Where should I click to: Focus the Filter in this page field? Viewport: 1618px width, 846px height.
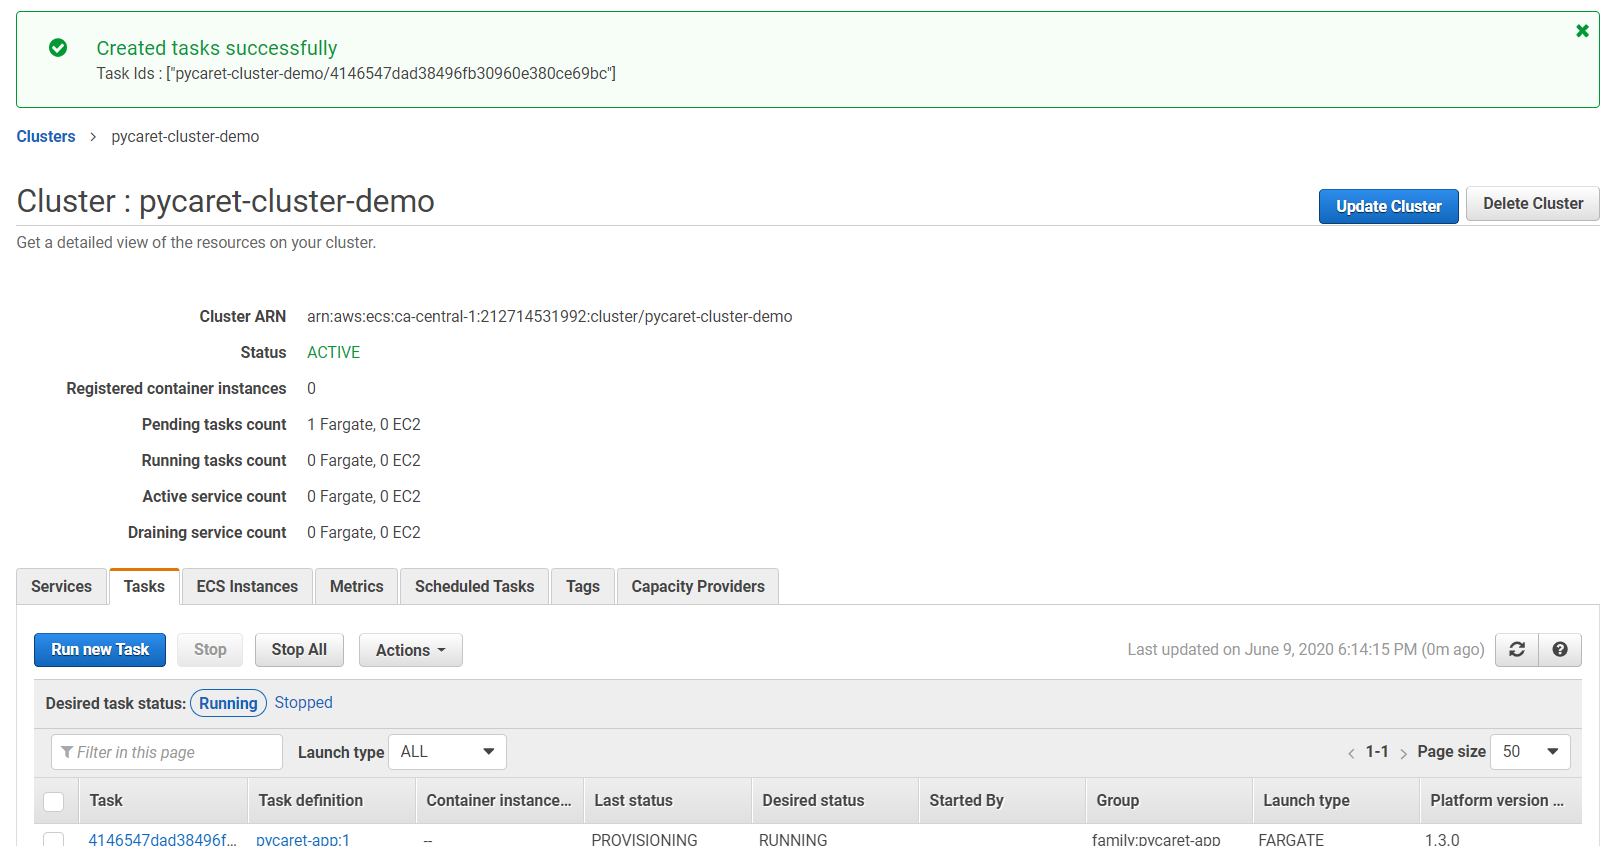[x=167, y=752]
